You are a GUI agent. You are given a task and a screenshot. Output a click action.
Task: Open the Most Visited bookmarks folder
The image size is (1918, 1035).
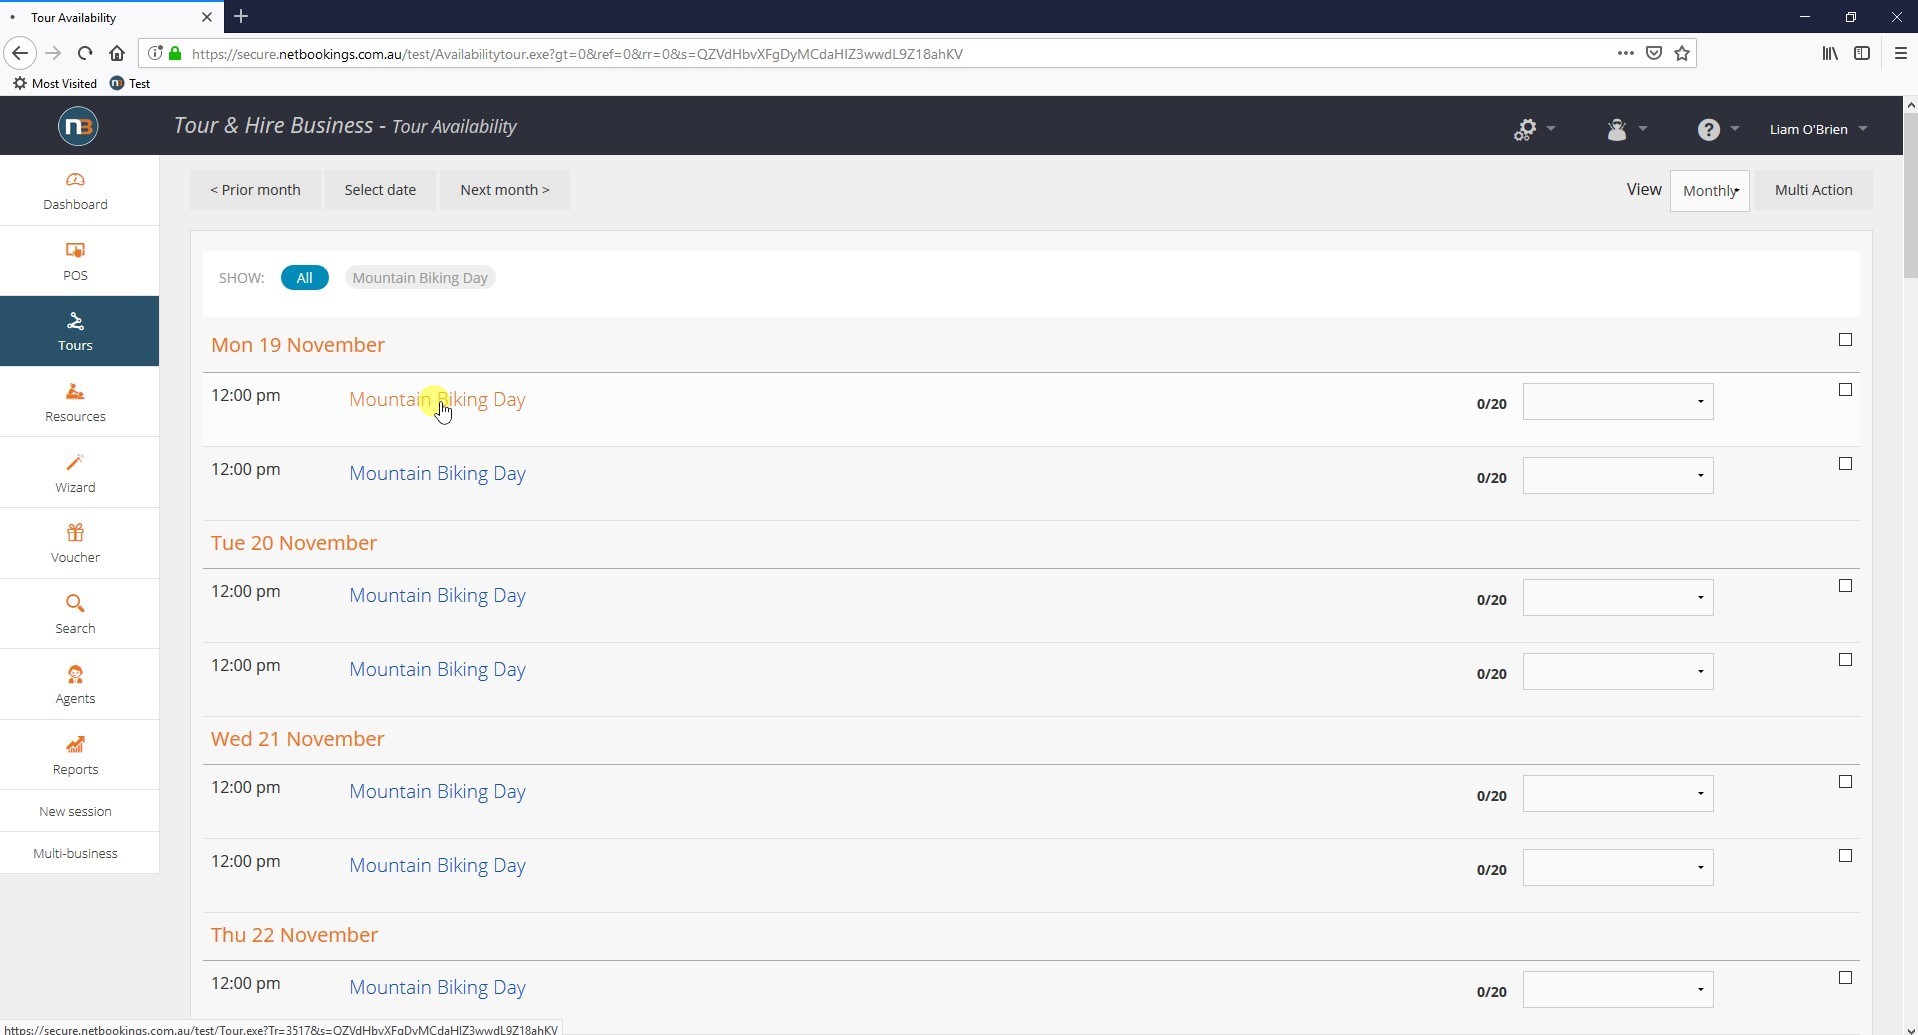click(55, 83)
